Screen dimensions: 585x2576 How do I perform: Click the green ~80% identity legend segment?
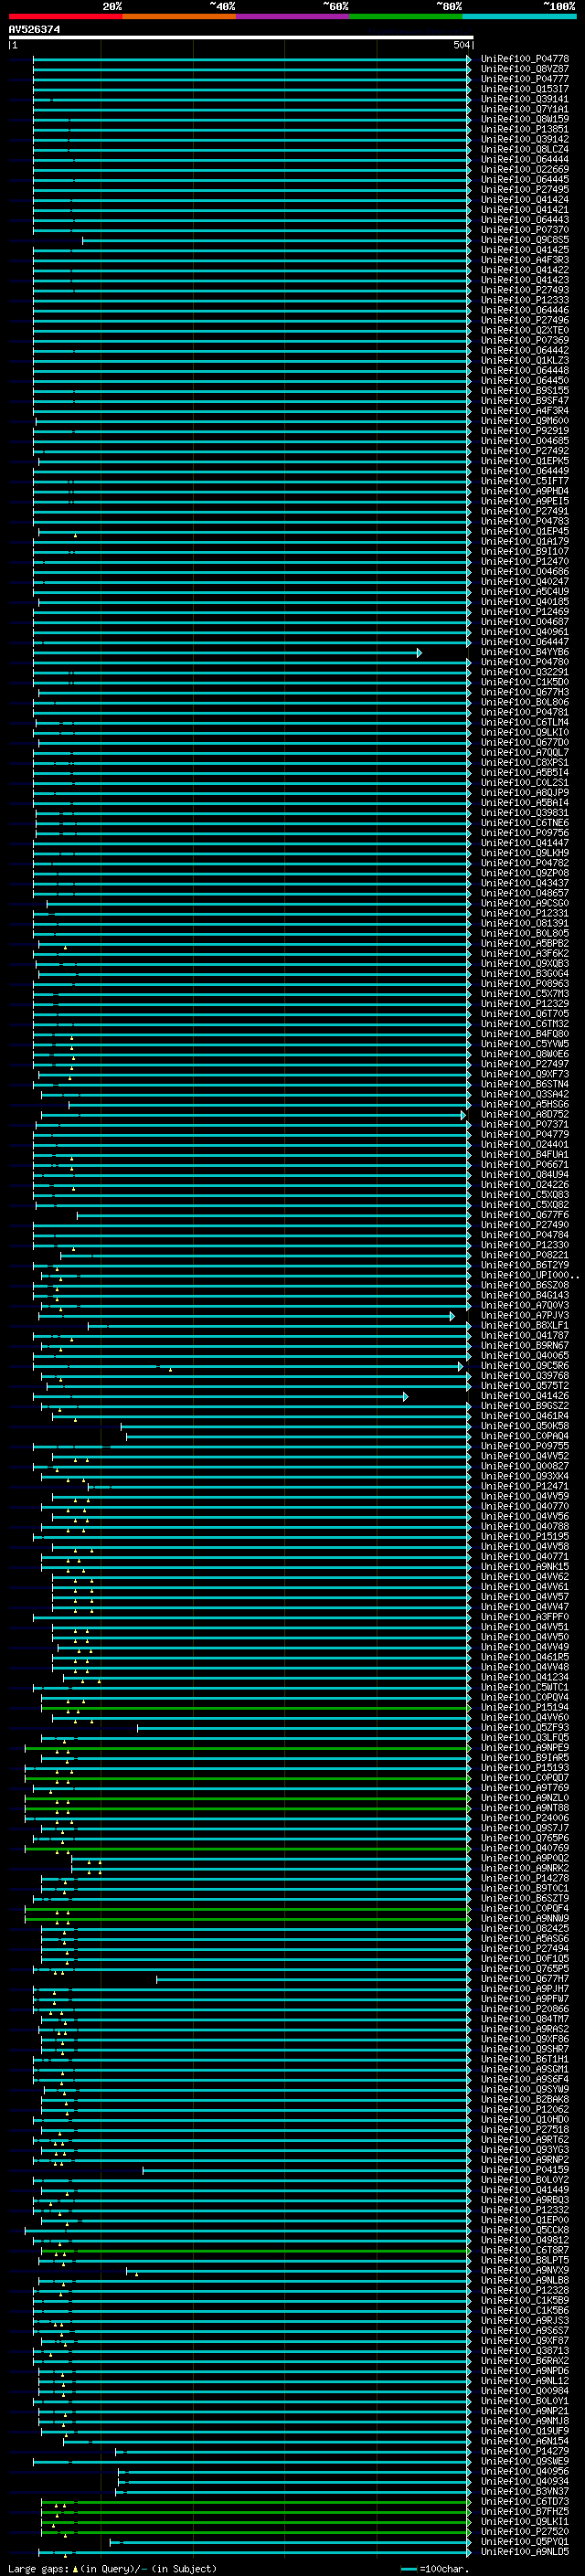(x=406, y=16)
